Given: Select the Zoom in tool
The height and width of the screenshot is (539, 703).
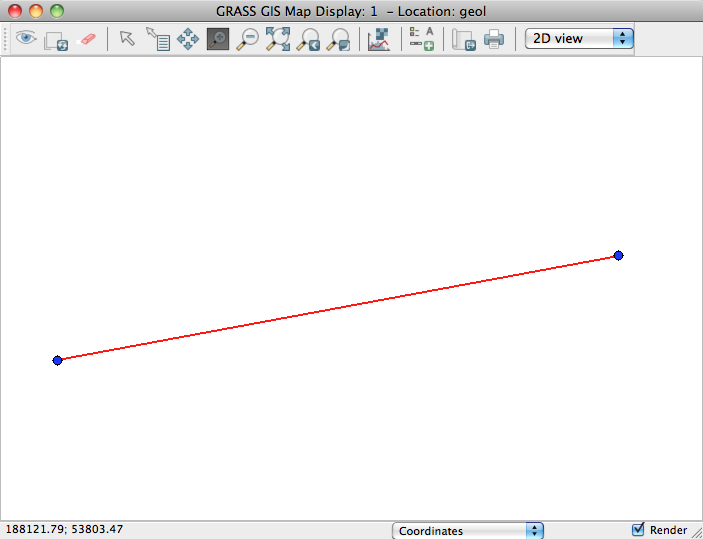Looking at the screenshot, I should (217, 40).
